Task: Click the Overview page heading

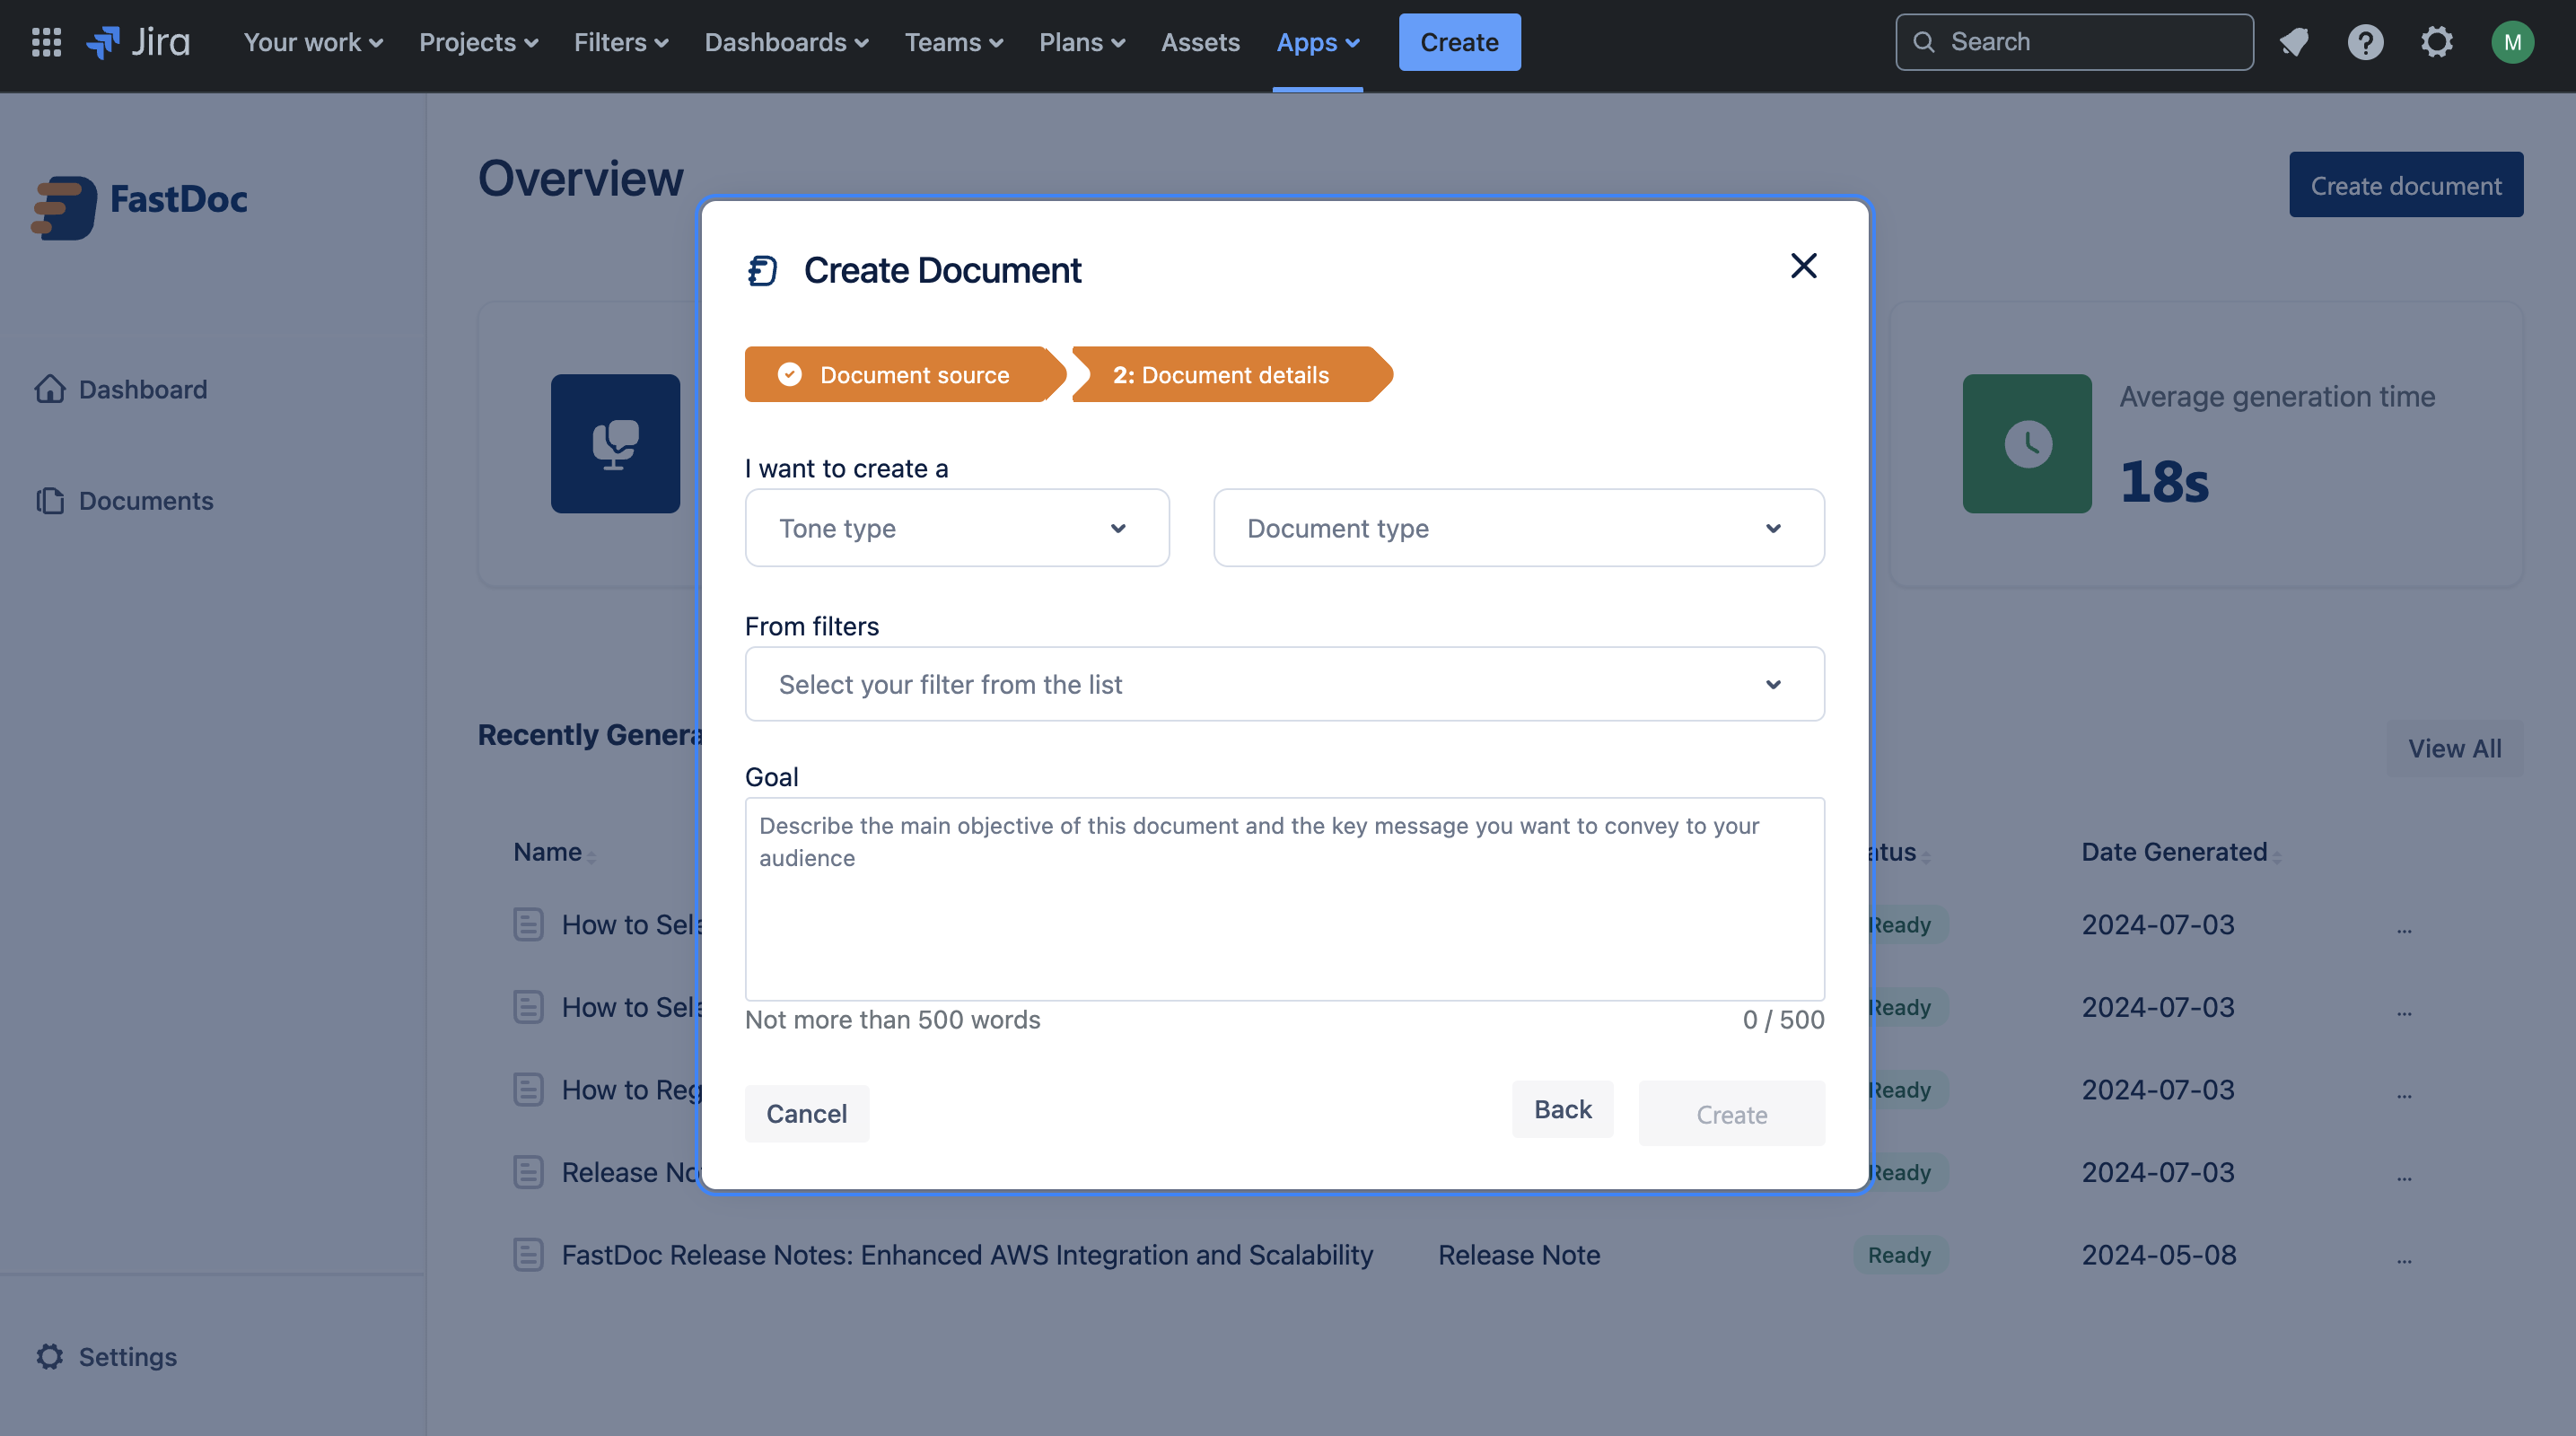Action: (x=580, y=178)
